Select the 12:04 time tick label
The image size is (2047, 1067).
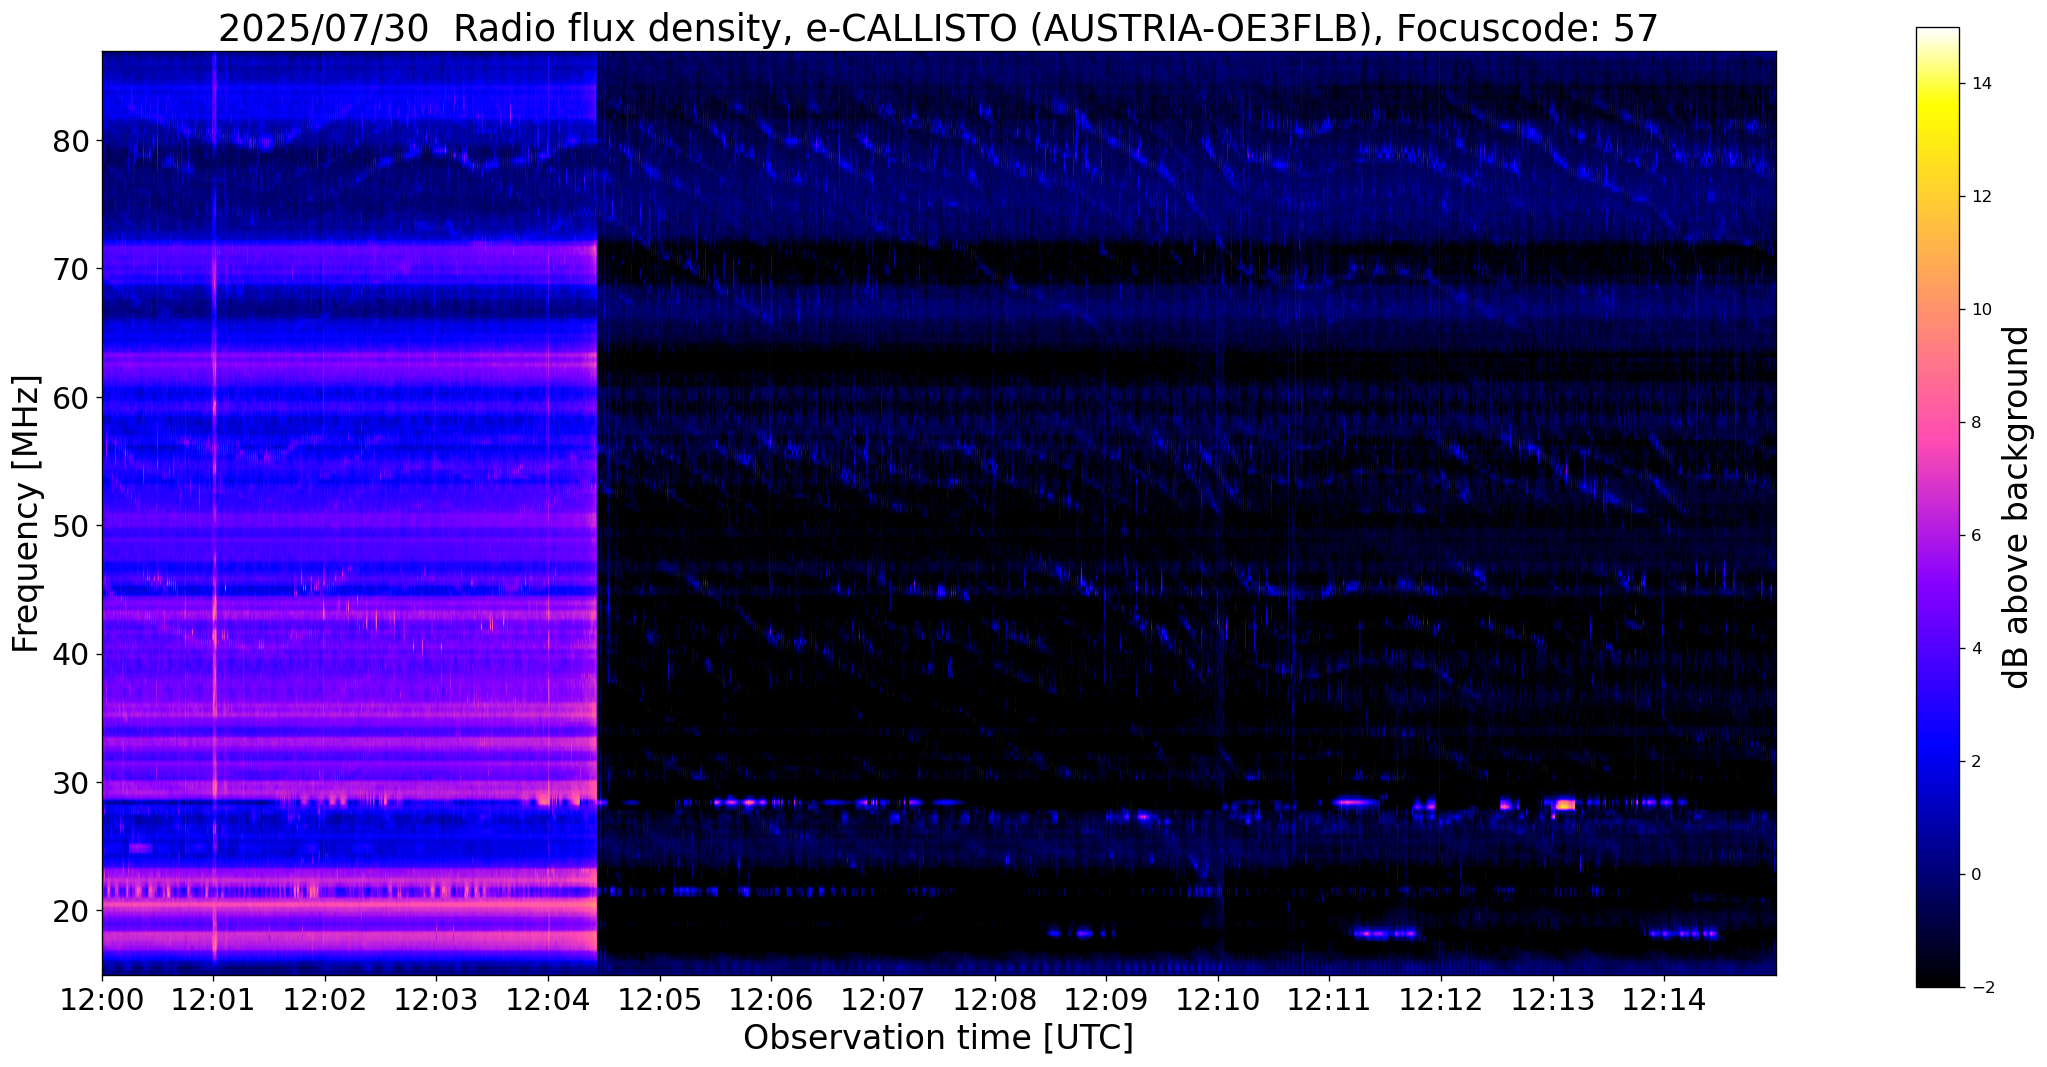[x=548, y=1000]
